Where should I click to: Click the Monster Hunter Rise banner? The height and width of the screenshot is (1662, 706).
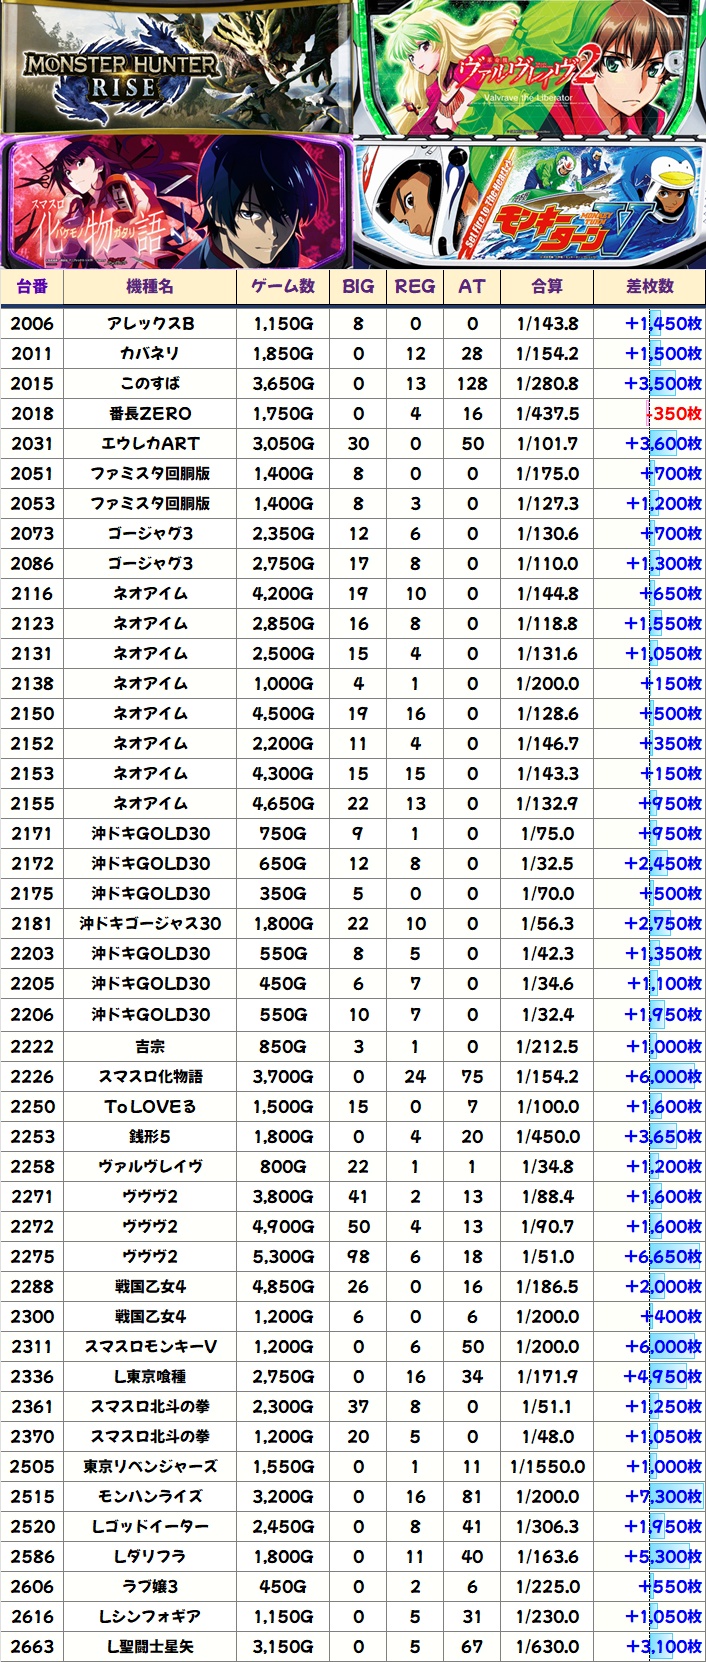[x=176, y=68]
